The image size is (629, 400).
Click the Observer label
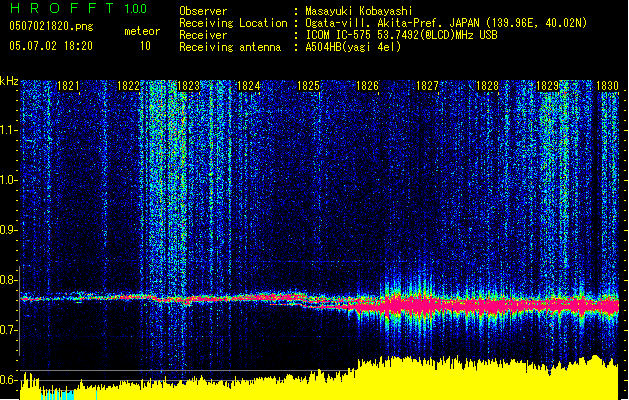203,11
